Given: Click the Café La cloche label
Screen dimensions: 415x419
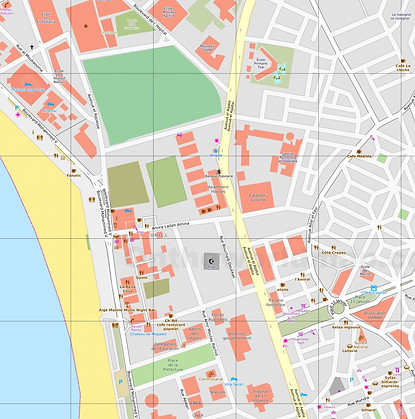Looking at the screenshot, I should pyautogui.click(x=403, y=68).
